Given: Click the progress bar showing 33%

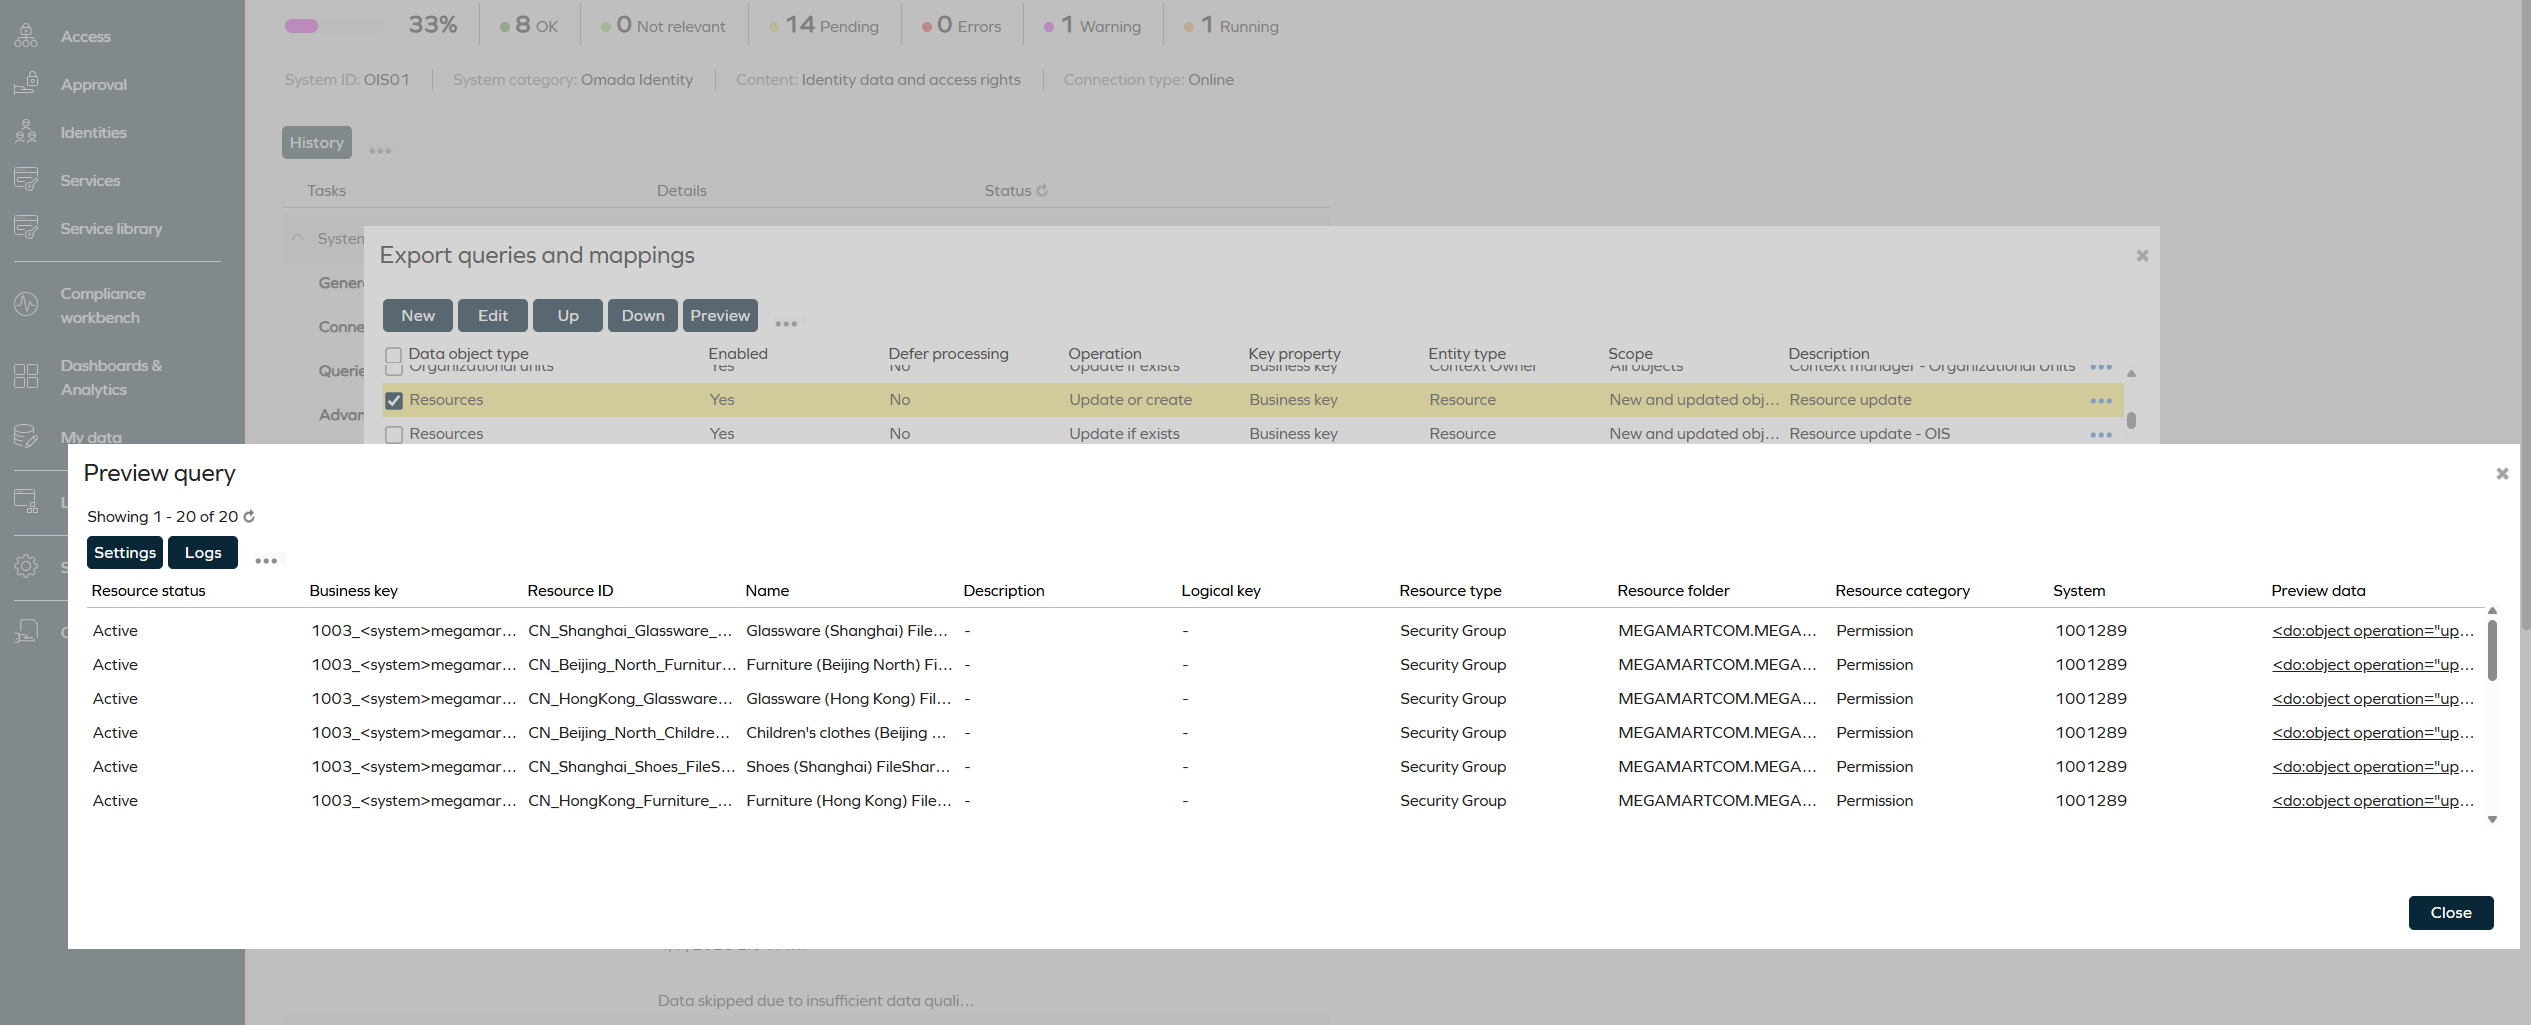Looking at the screenshot, I should point(333,26).
